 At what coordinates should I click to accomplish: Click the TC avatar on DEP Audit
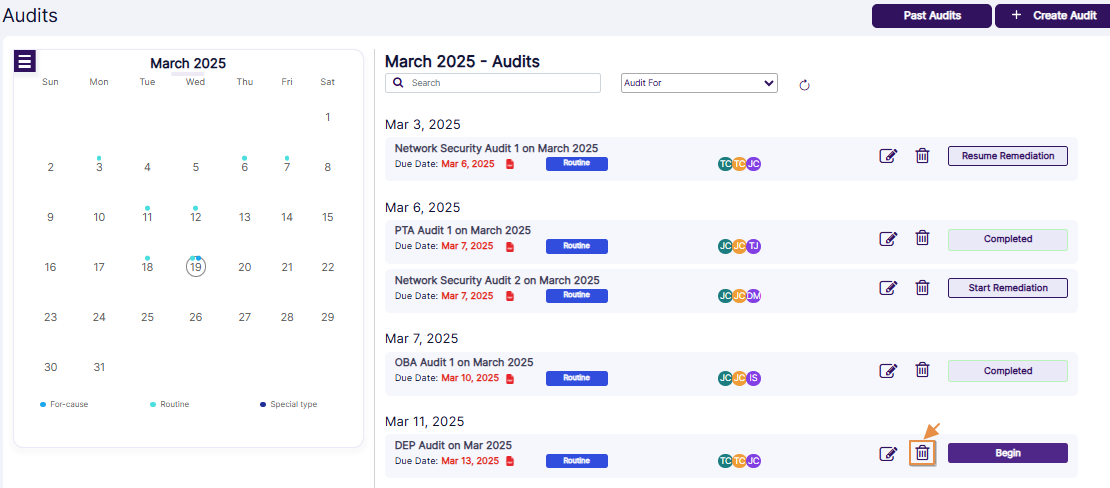[725, 461]
